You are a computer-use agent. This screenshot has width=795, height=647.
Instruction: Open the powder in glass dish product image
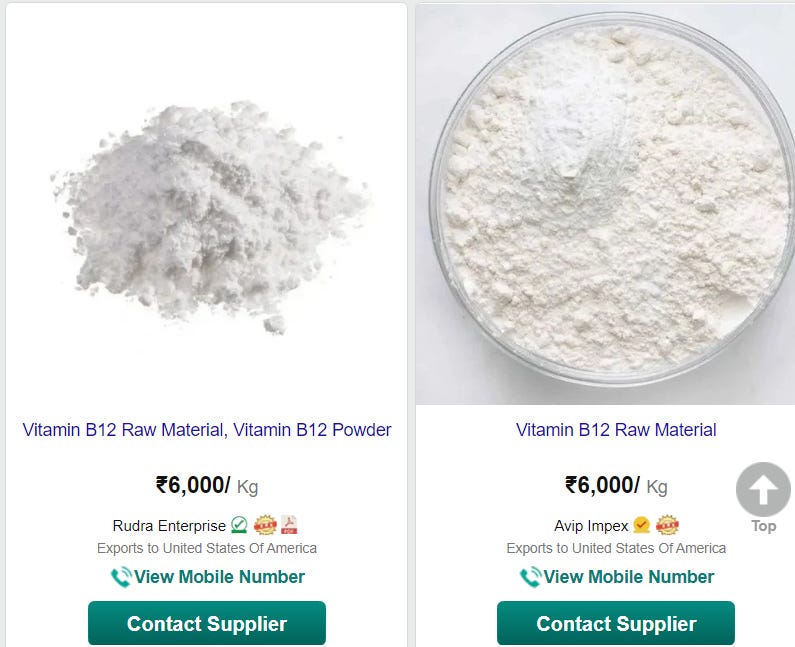(x=605, y=205)
